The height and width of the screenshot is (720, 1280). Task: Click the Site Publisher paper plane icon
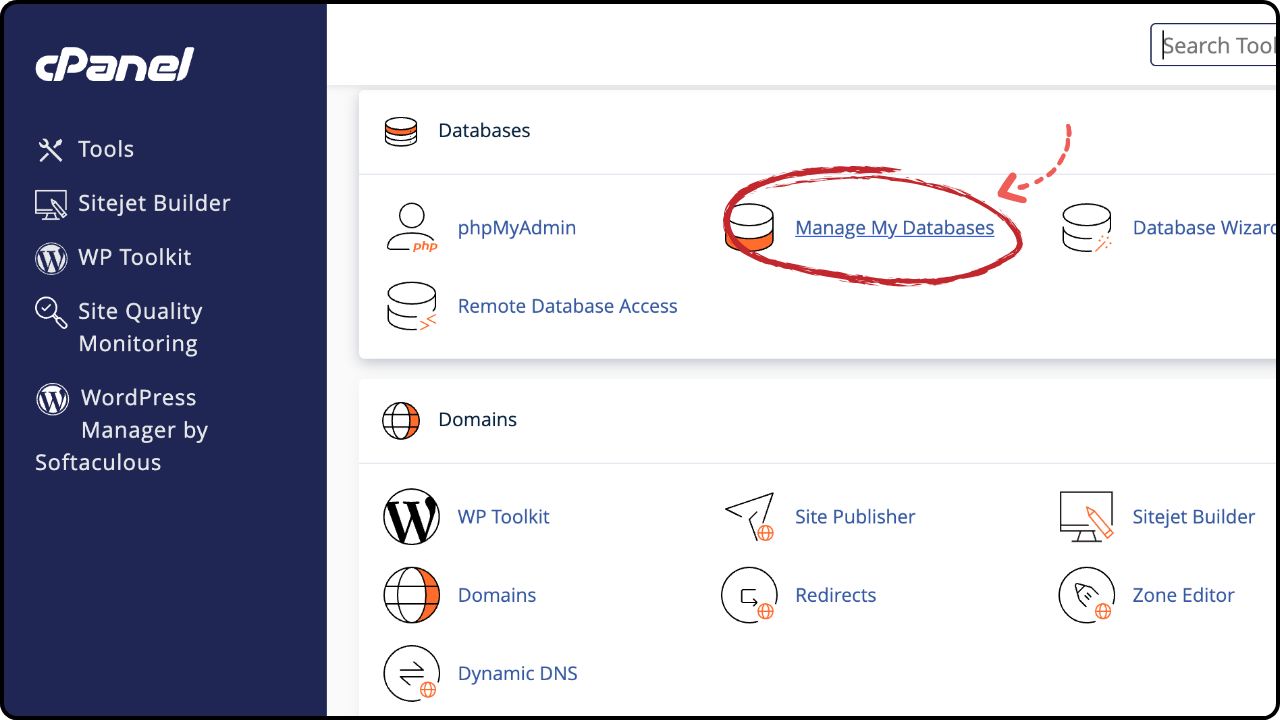pyautogui.click(x=750, y=517)
